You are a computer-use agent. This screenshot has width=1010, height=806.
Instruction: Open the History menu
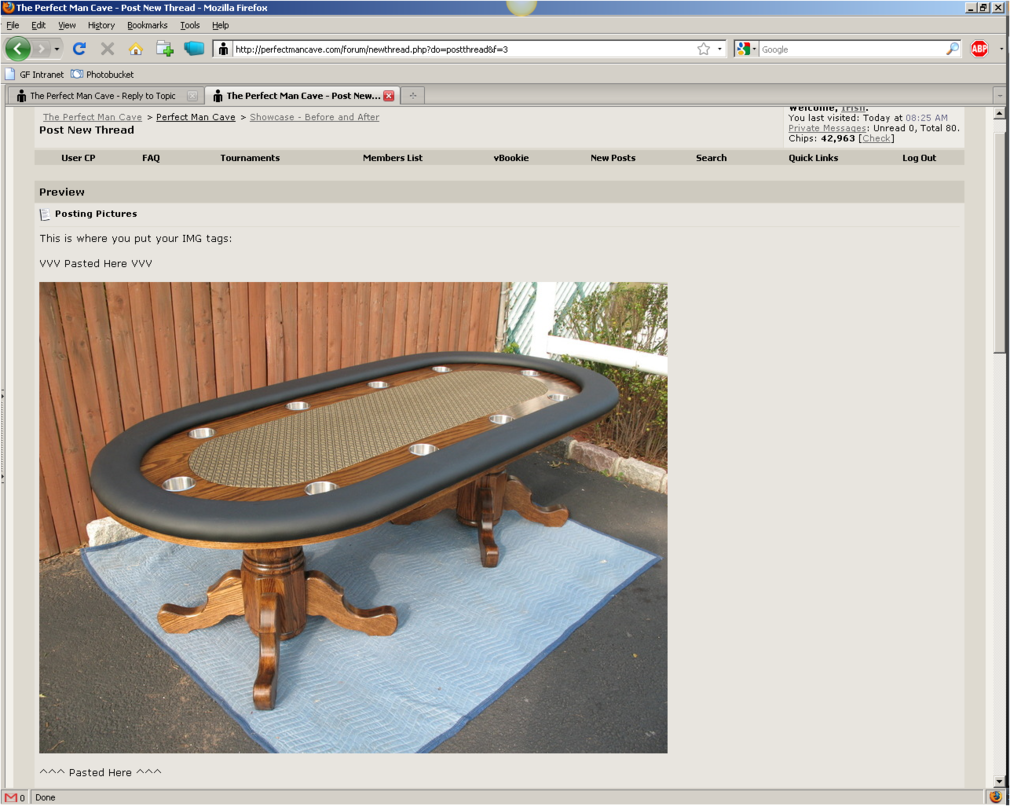[101, 25]
